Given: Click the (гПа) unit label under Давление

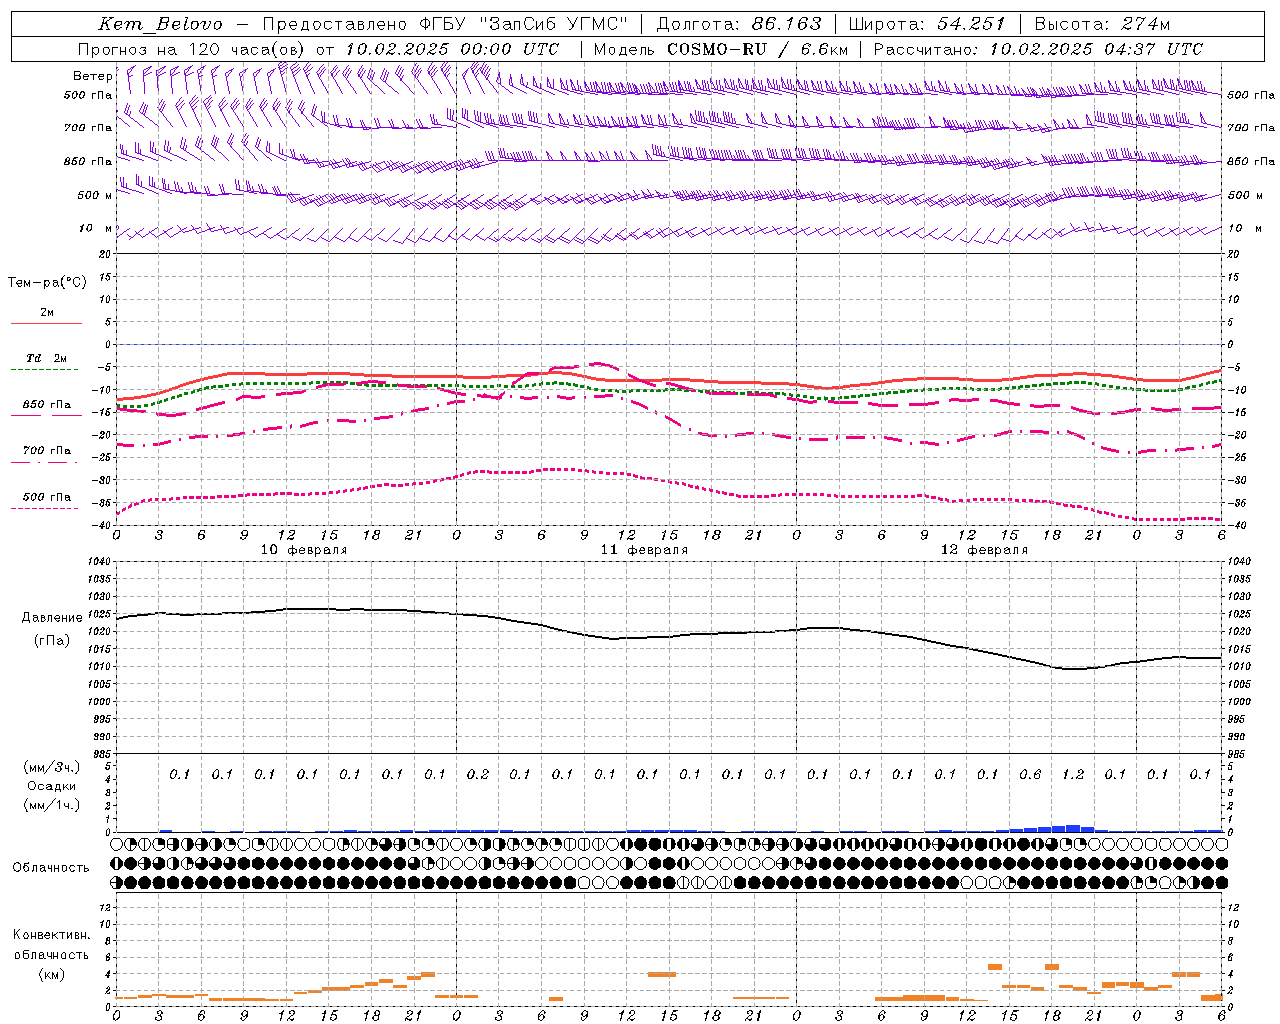Looking at the screenshot, I should (x=52, y=641).
